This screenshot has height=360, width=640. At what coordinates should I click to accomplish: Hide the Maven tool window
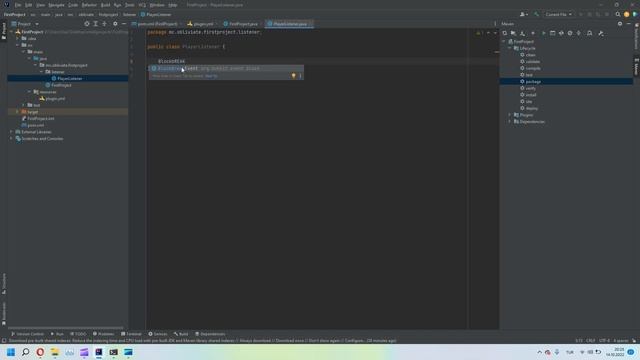point(629,24)
